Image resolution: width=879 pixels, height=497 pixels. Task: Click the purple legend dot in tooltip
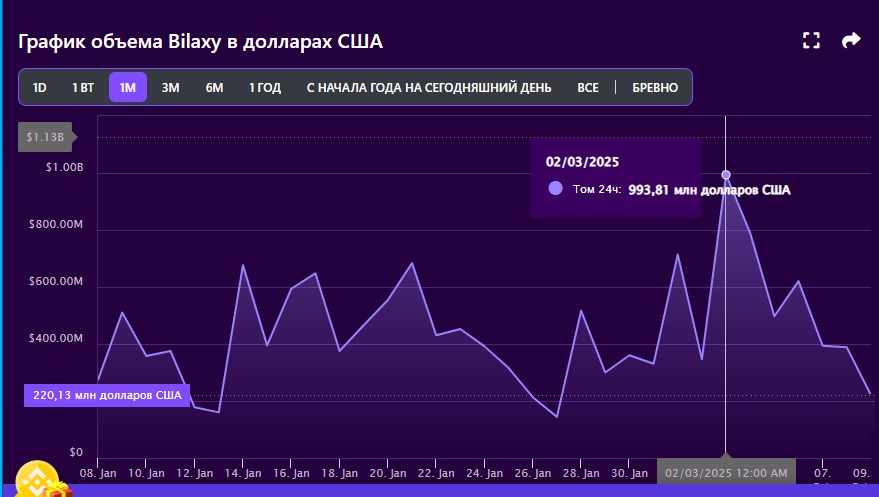coord(556,188)
